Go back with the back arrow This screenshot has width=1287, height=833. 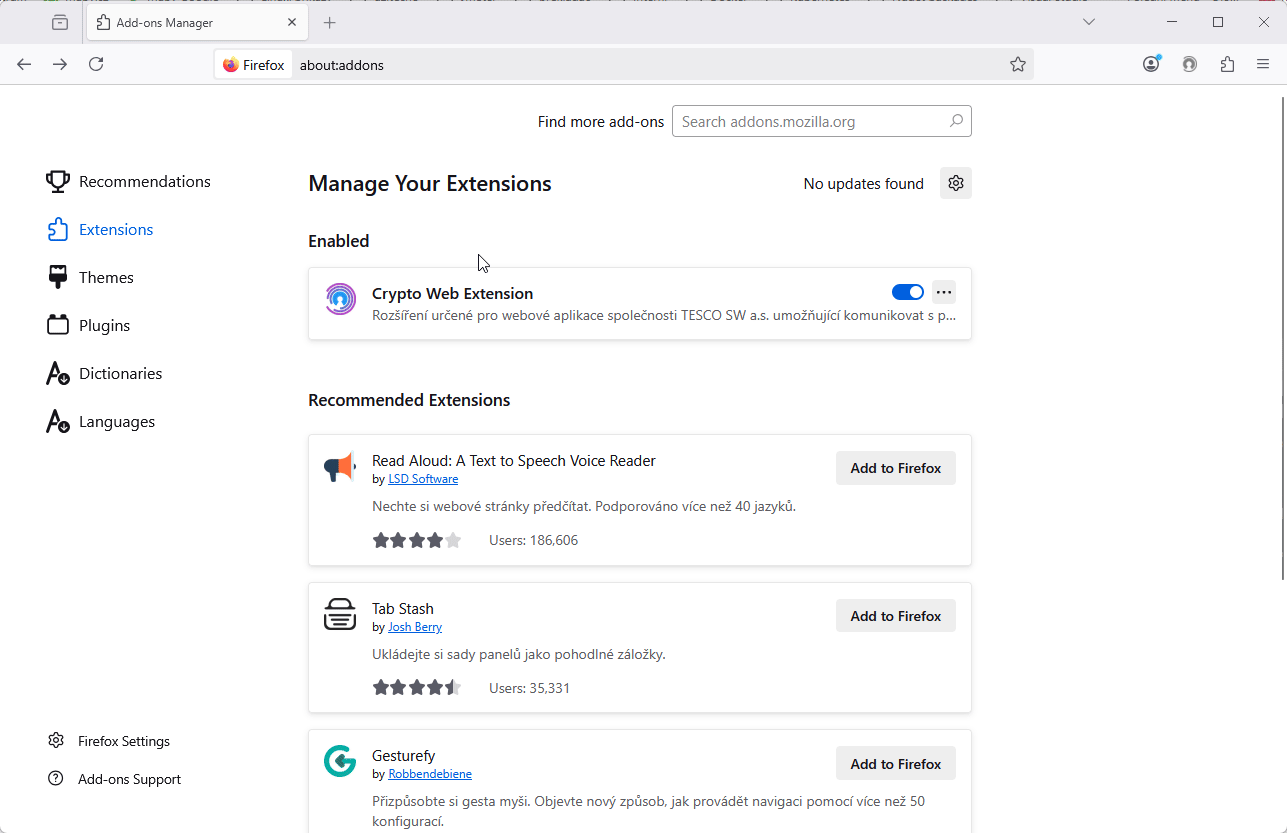24,64
